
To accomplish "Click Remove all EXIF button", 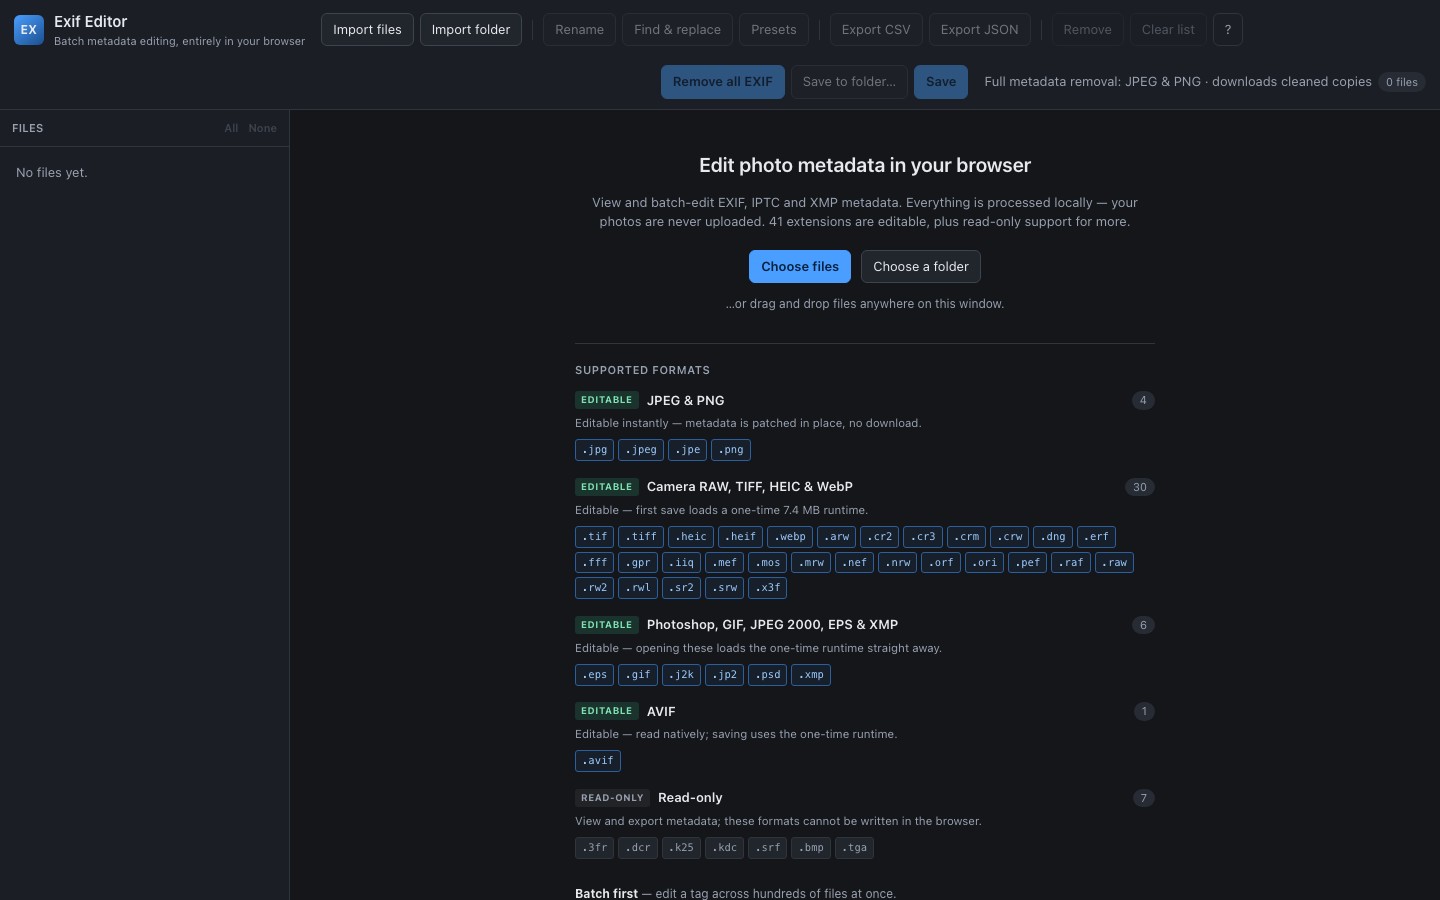I will [723, 82].
